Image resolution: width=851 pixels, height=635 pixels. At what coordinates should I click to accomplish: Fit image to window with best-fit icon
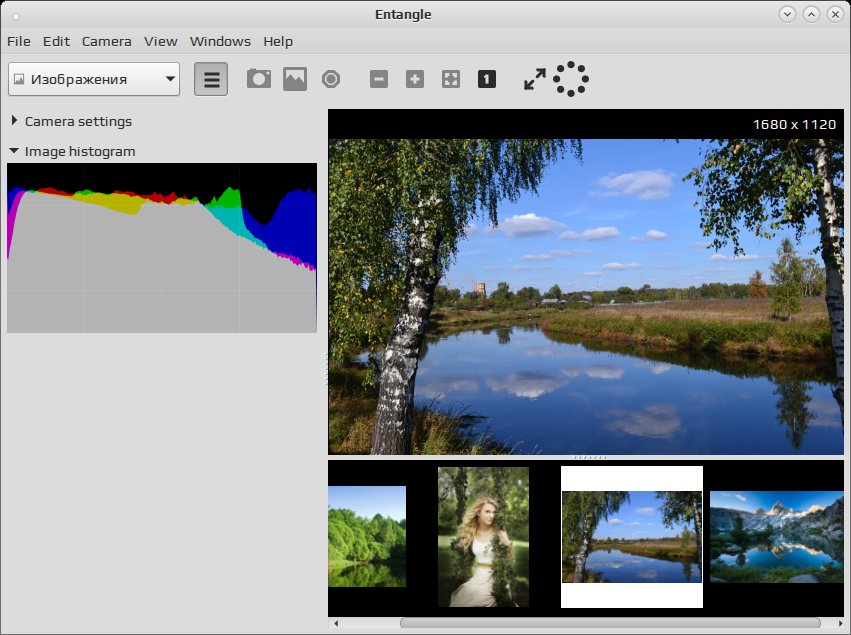click(x=451, y=79)
